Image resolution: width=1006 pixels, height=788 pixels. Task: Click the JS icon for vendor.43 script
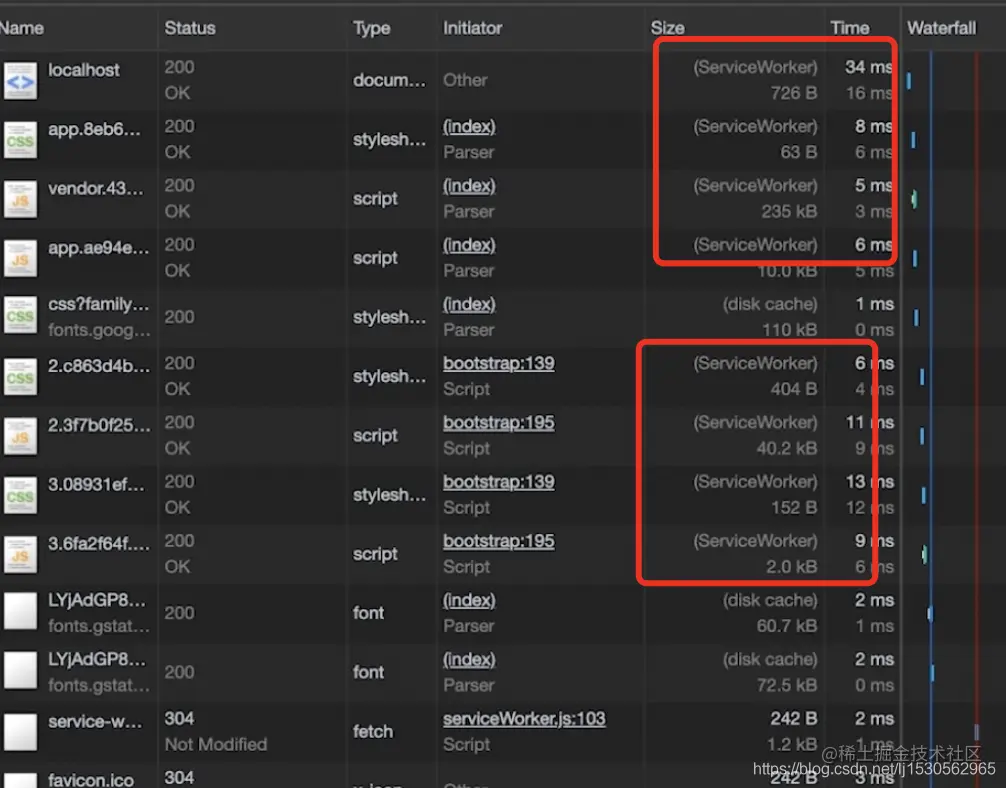pyautogui.click(x=20, y=199)
